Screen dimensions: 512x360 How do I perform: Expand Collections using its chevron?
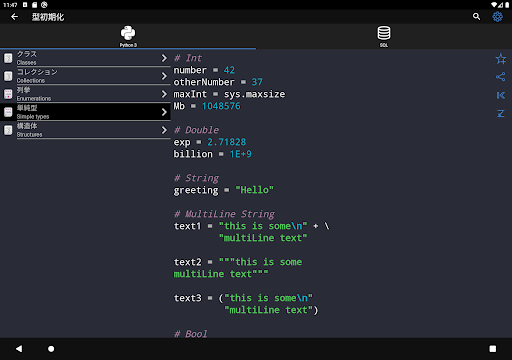[x=164, y=76]
